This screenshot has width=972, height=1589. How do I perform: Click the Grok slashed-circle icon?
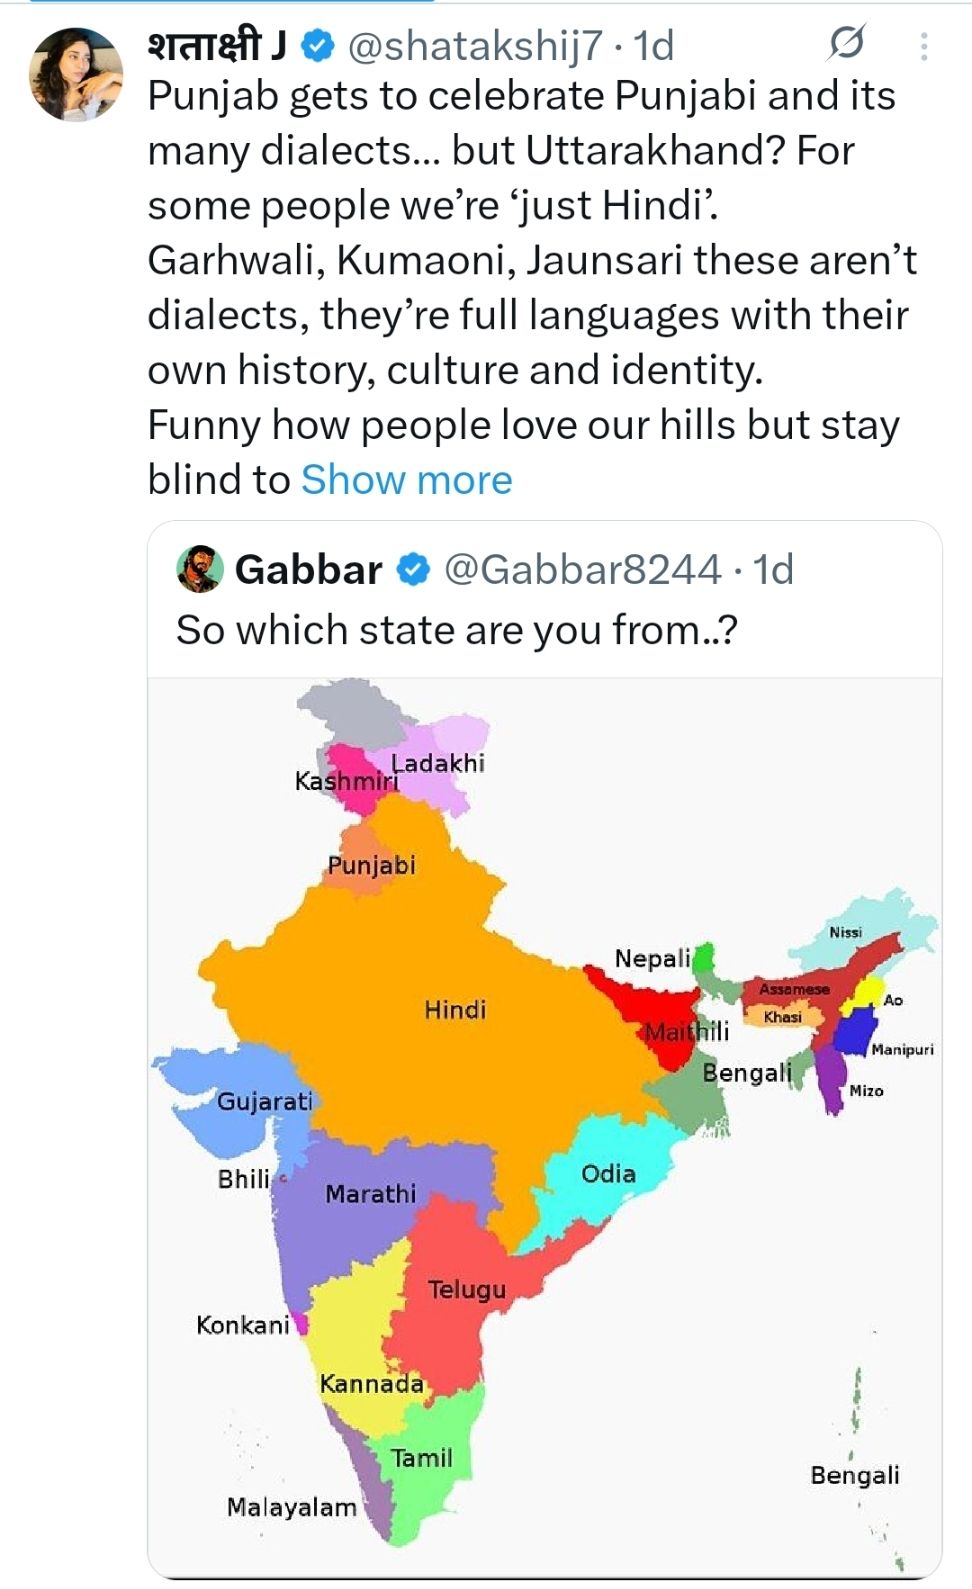846,44
